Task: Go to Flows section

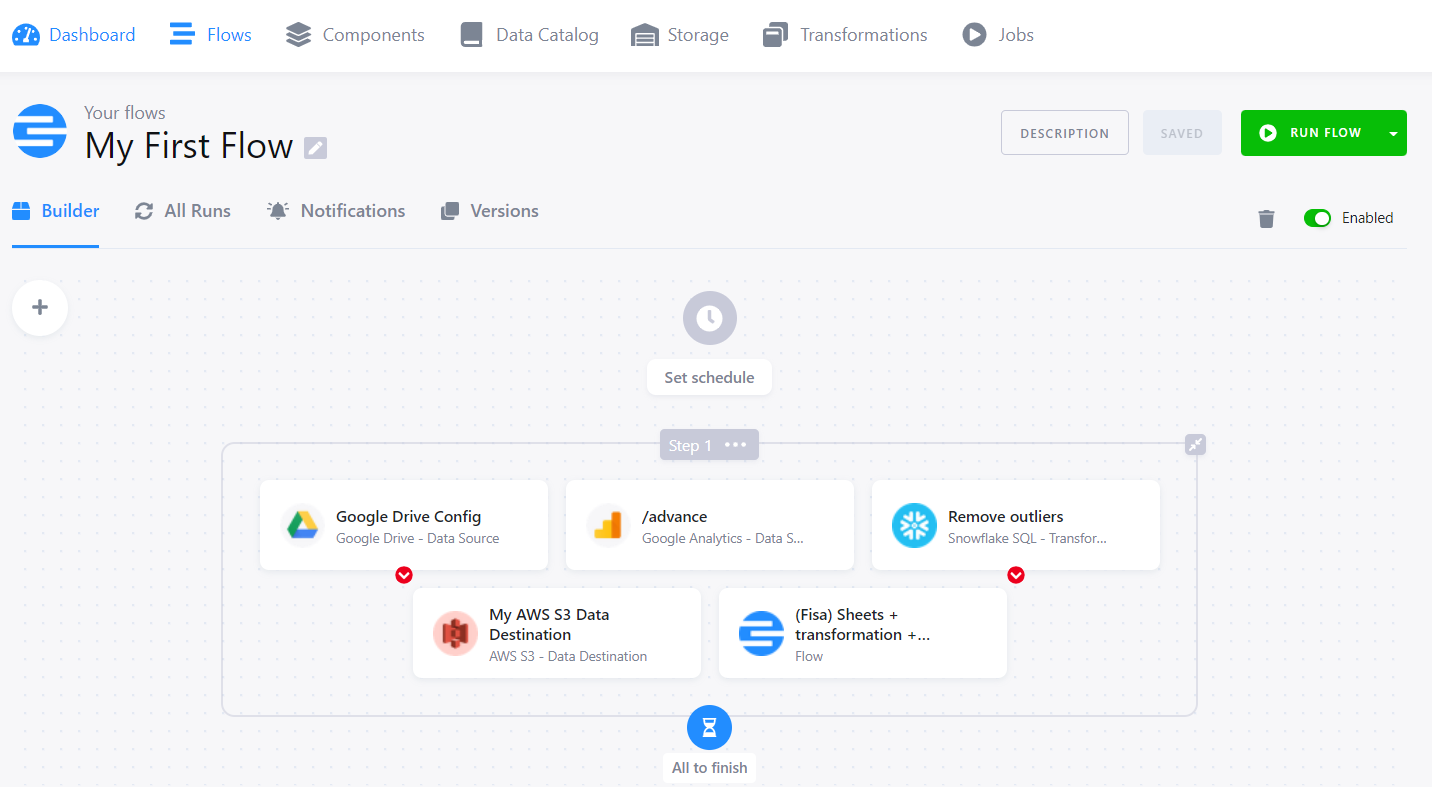Action: point(210,35)
